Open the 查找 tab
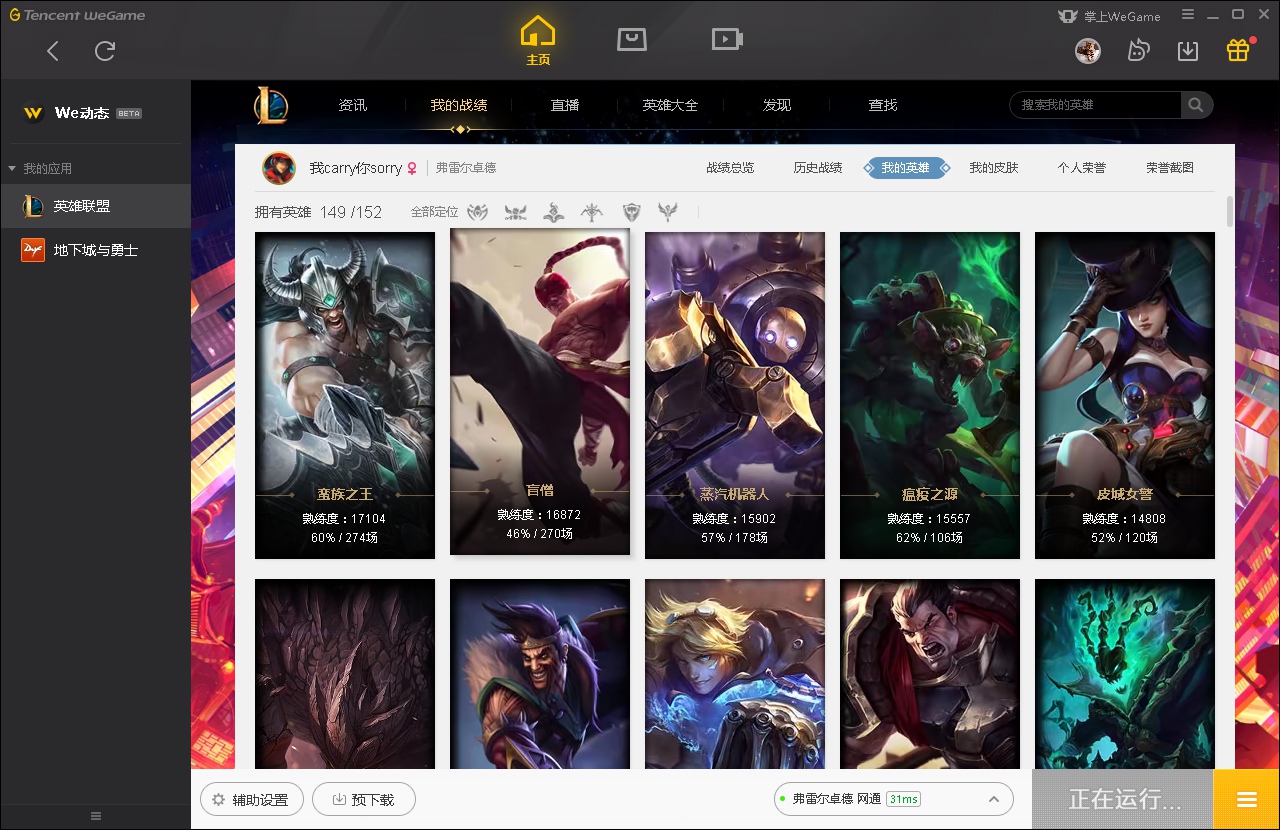 coord(883,105)
